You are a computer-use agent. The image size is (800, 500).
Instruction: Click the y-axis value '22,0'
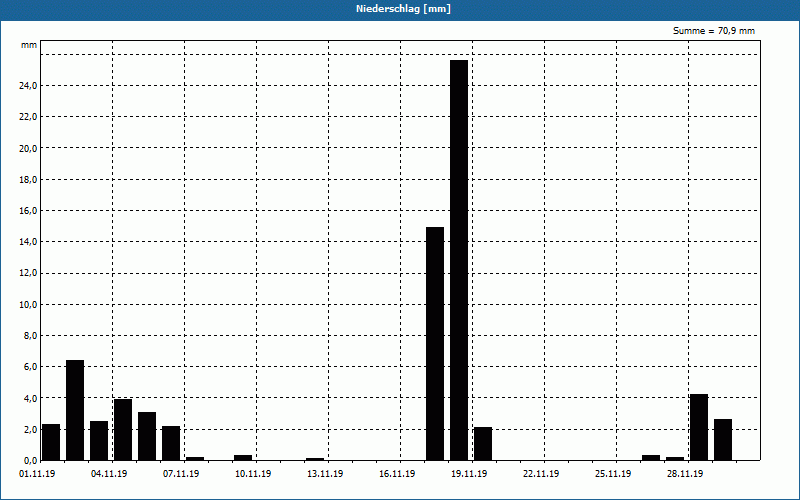(x=28, y=117)
